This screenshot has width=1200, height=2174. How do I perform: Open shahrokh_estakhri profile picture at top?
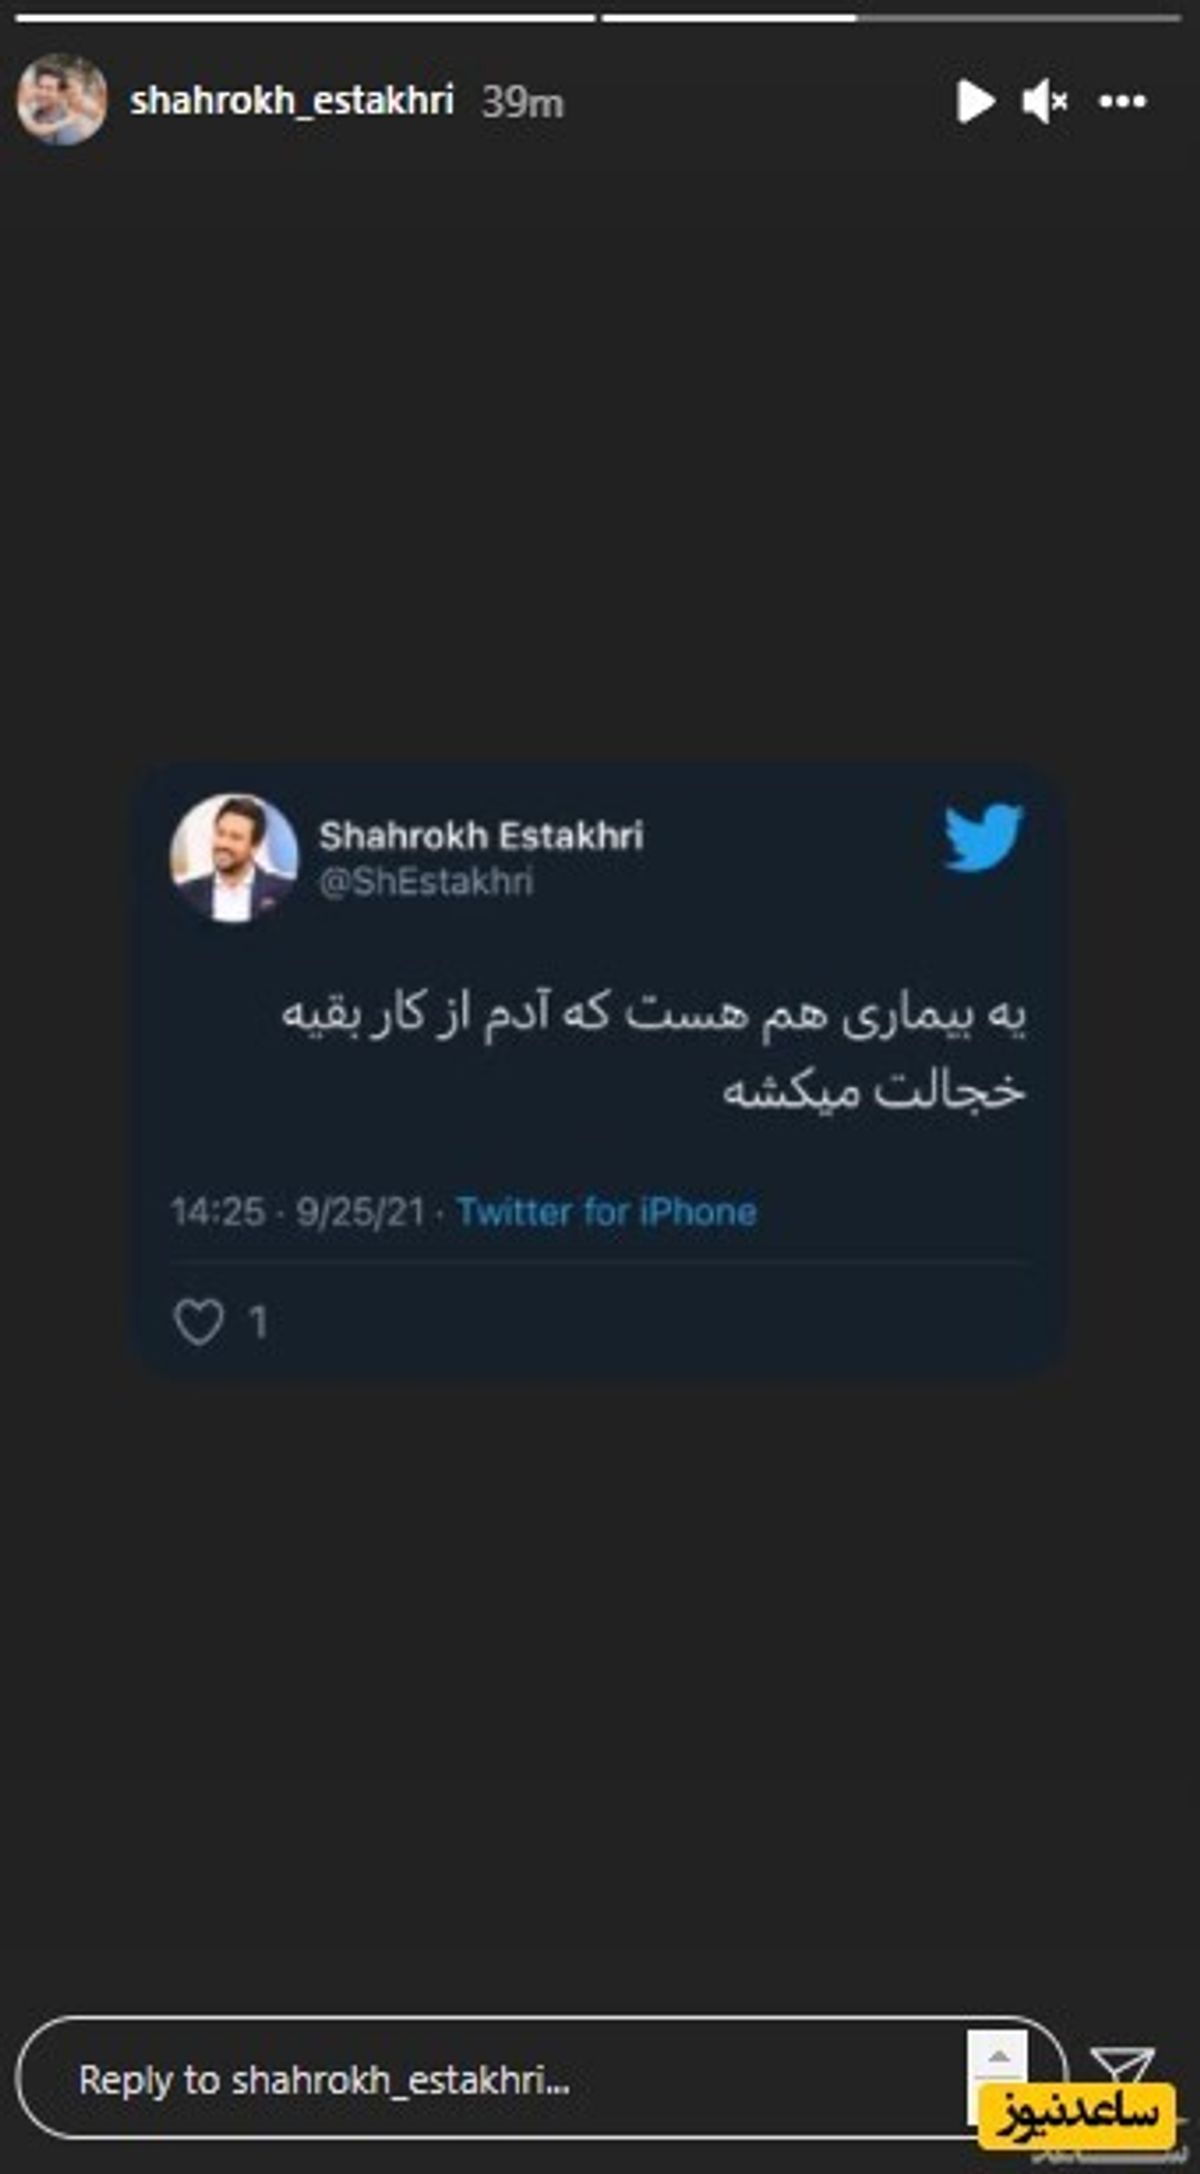coord(62,99)
